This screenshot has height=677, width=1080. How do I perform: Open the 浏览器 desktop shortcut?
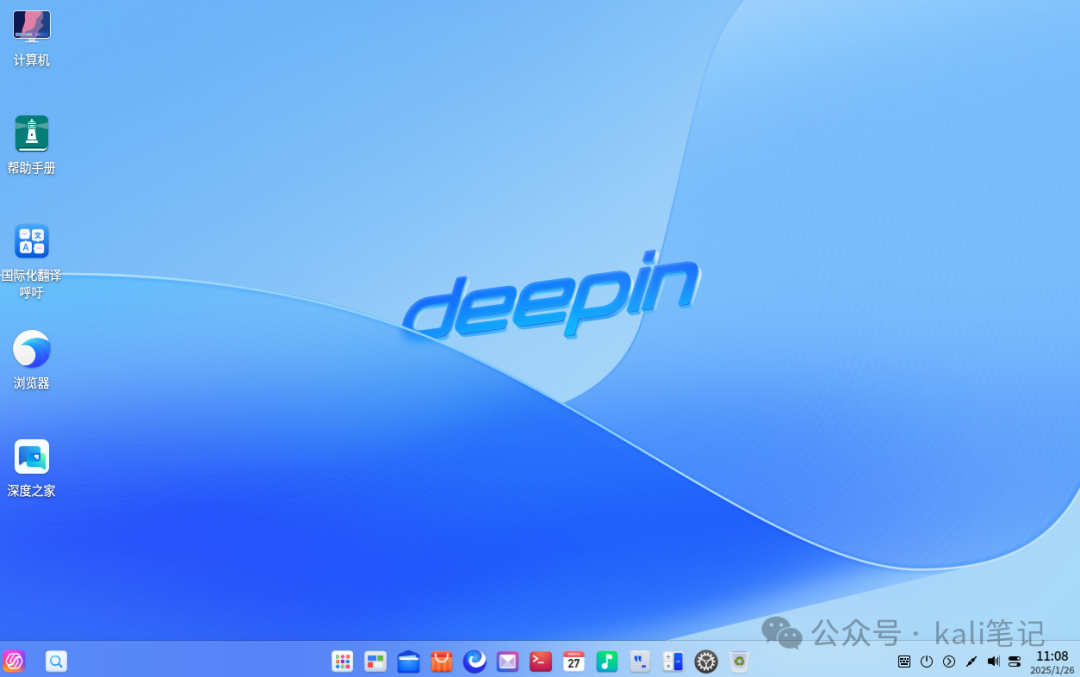pos(32,348)
